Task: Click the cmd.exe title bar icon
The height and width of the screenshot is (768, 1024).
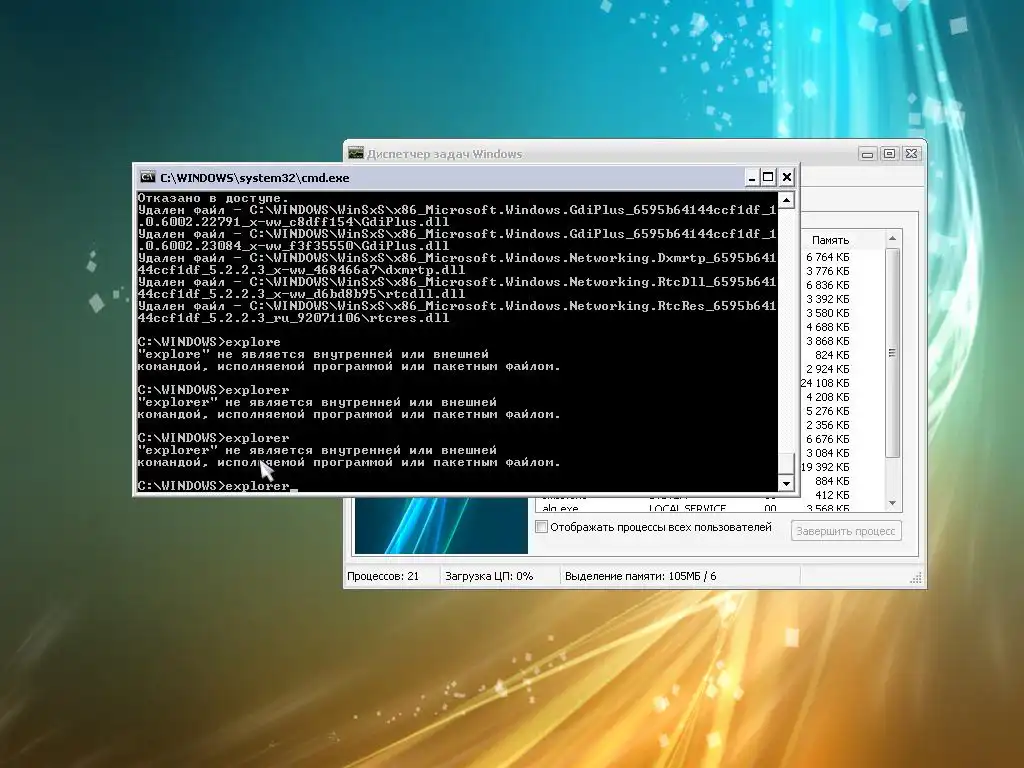Action: tap(148, 177)
